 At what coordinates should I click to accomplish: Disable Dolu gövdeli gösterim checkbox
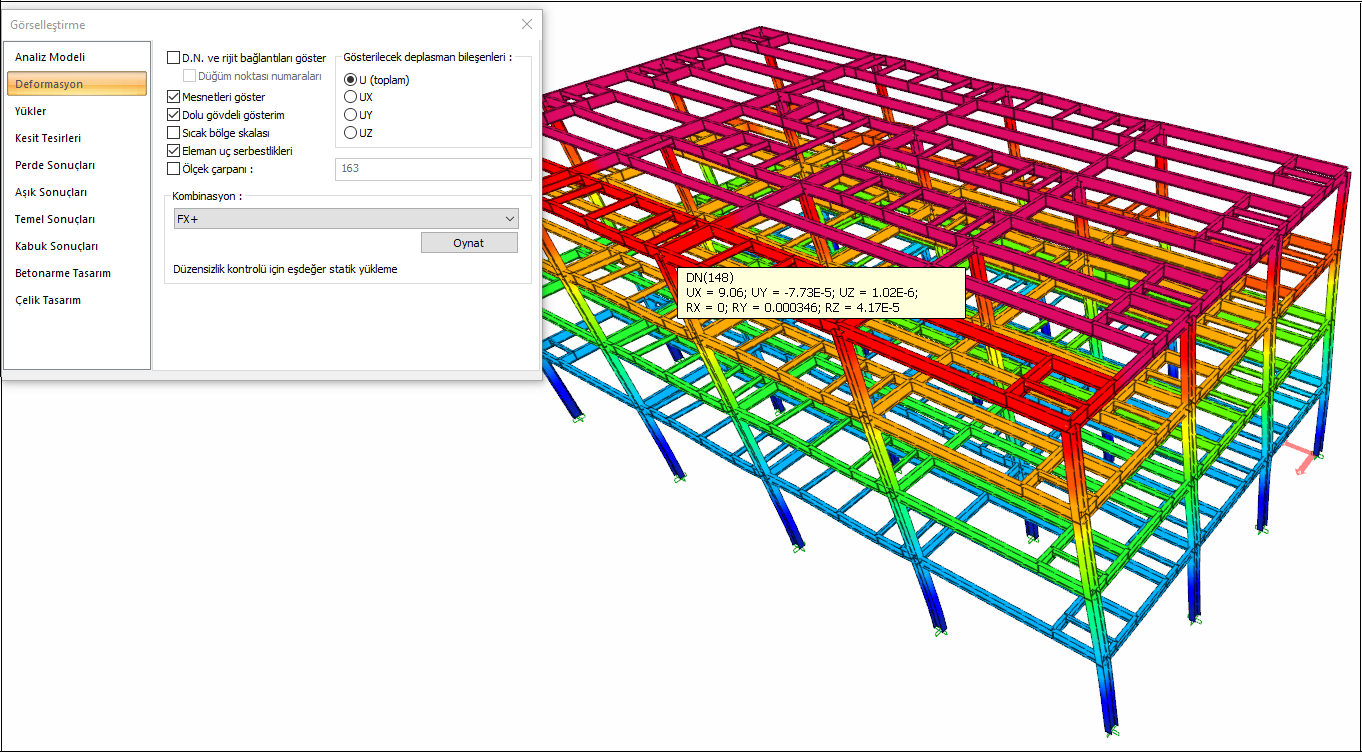click(174, 115)
